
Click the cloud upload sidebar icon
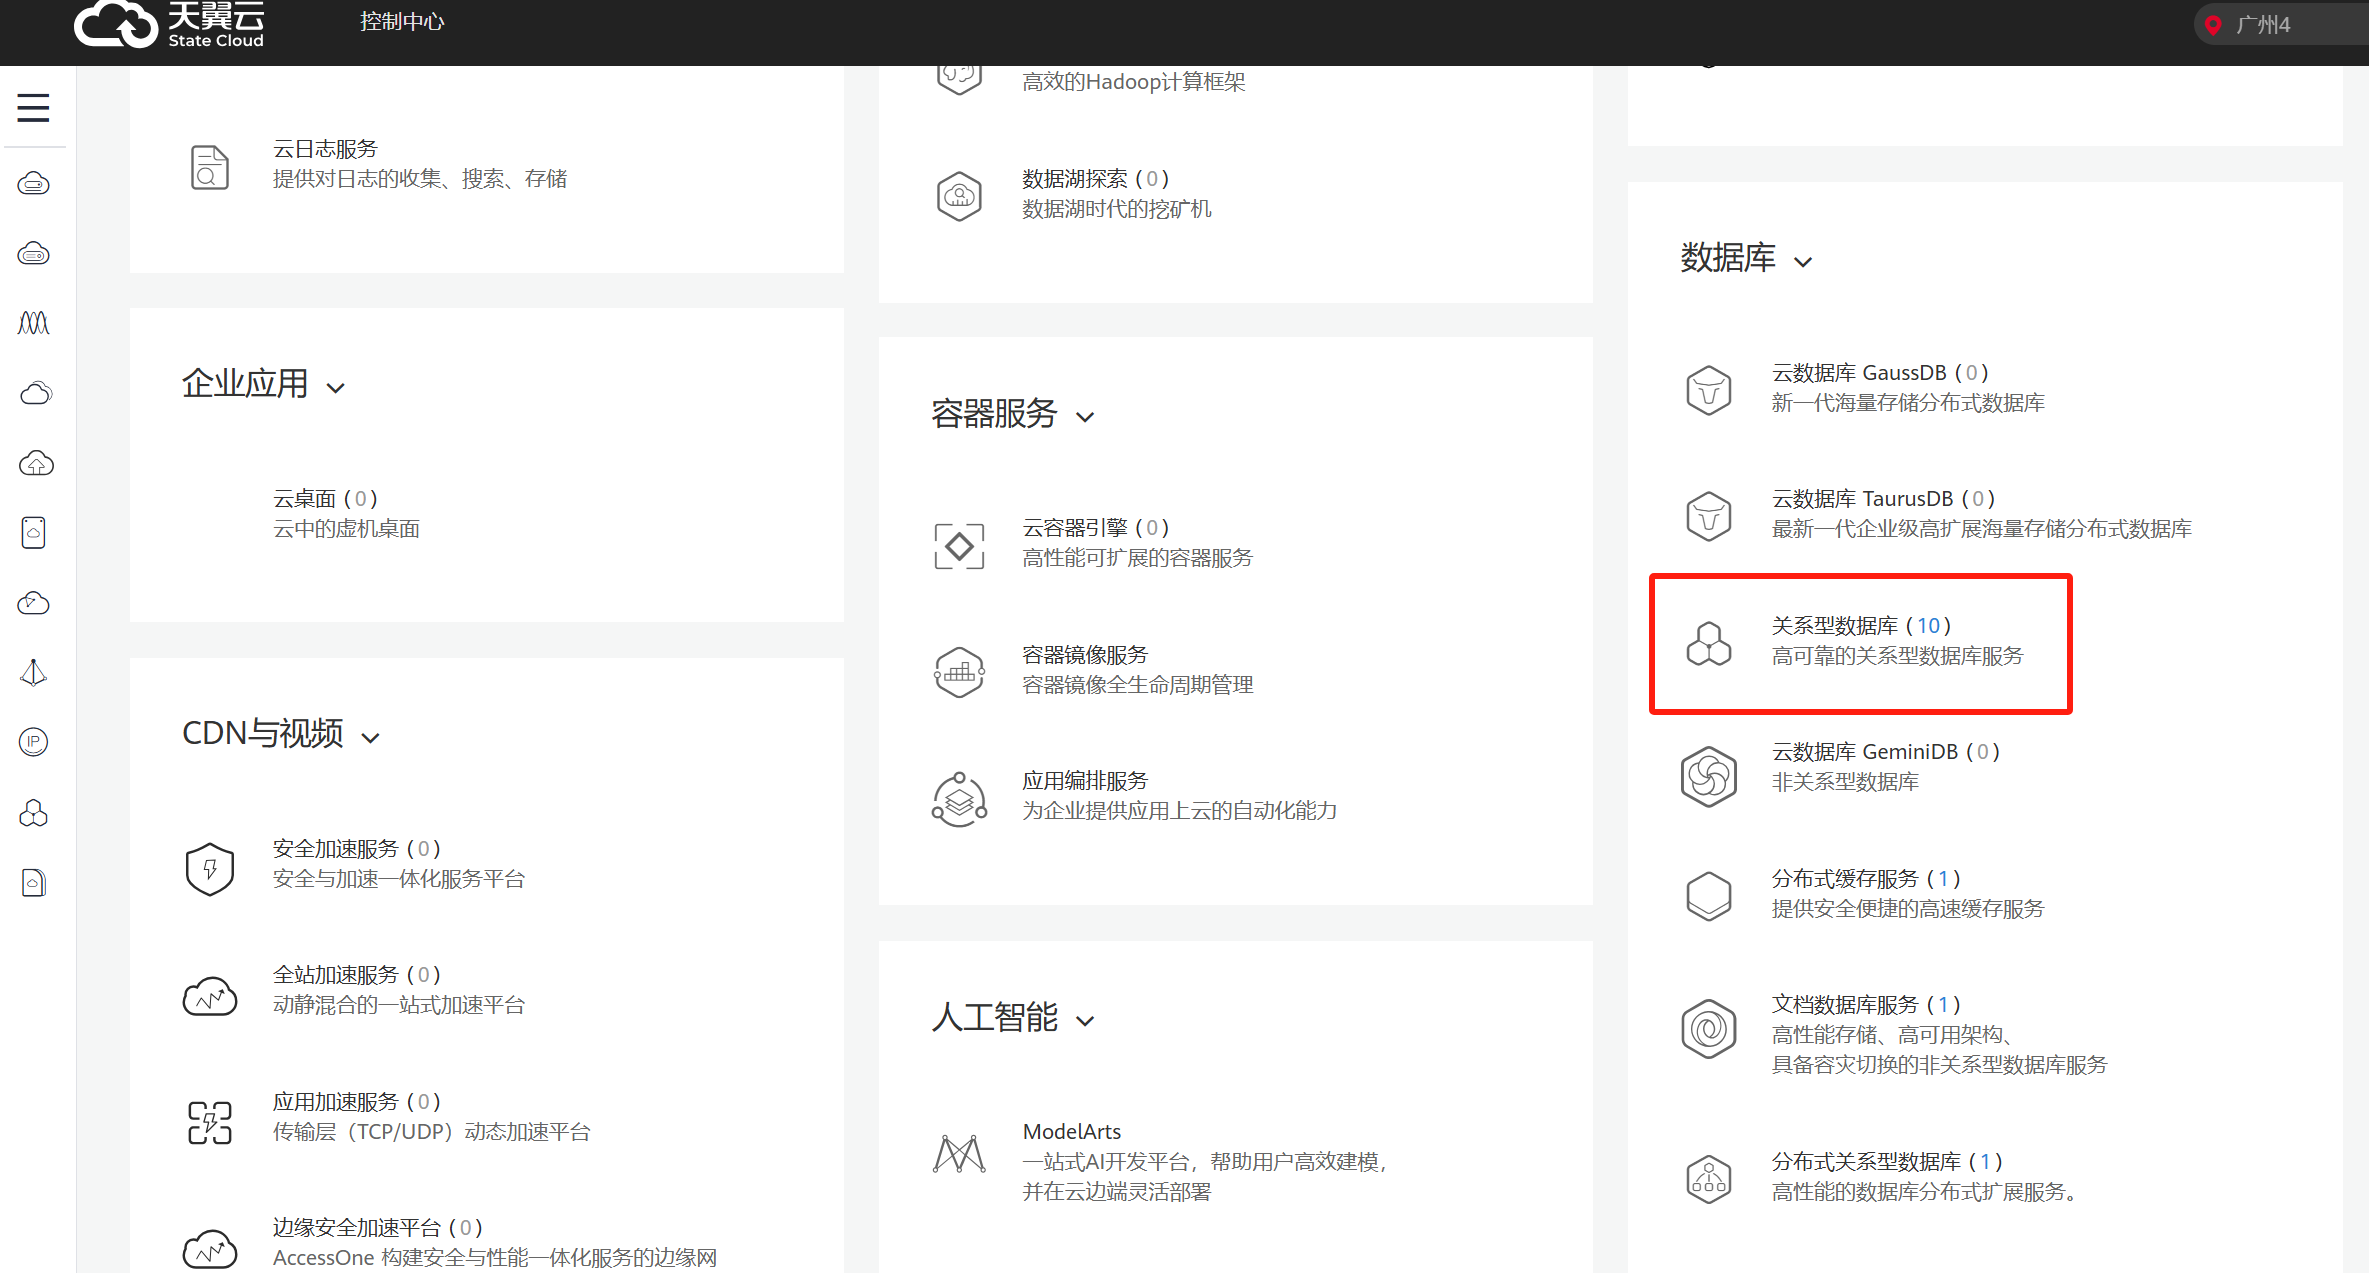tap(36, 463)
